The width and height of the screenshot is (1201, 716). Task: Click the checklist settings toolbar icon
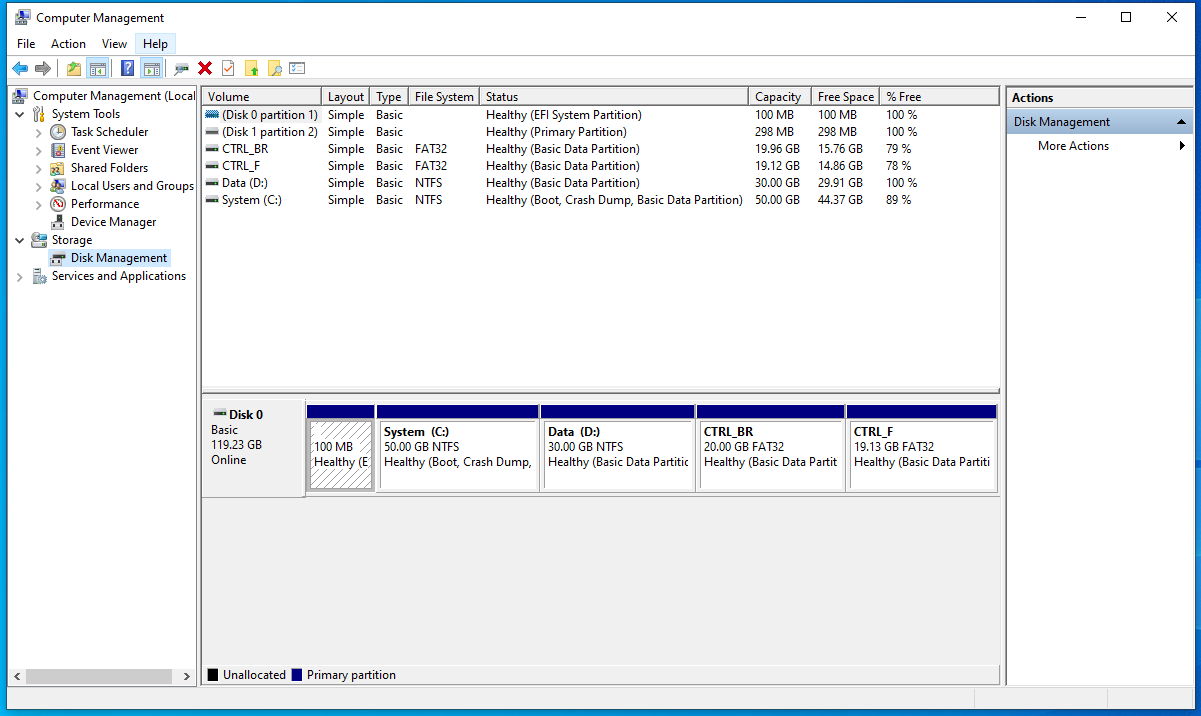[x=297, y=68]
